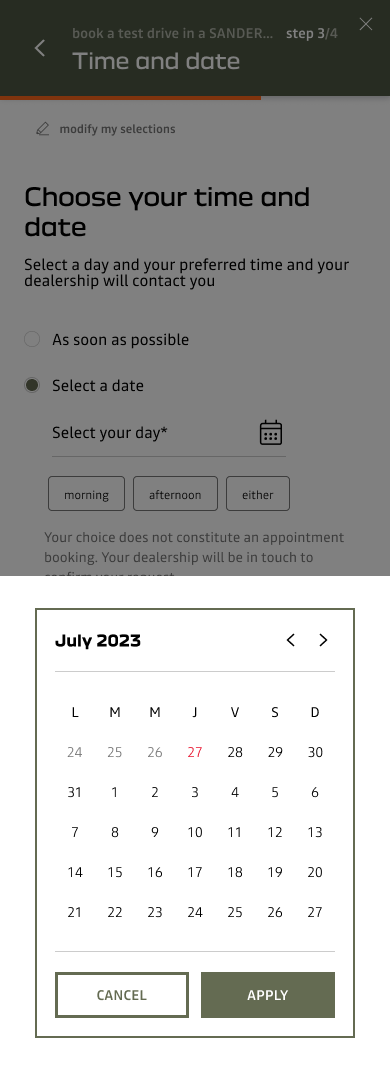Choose the 'either' time preference
The width and height of the screenshot is (390, 1070).
tap(258, 494)
